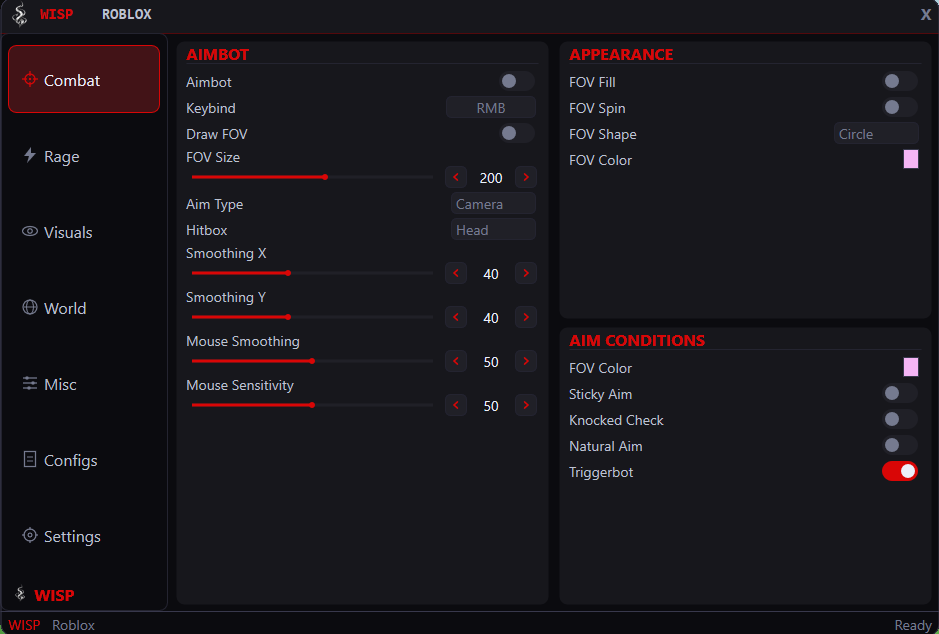Image resolution: width=939 pixels, height=634 pixels.
Task: Decrease Mouse Sensitivity with left arrow
Action: (x=456, y=405)
